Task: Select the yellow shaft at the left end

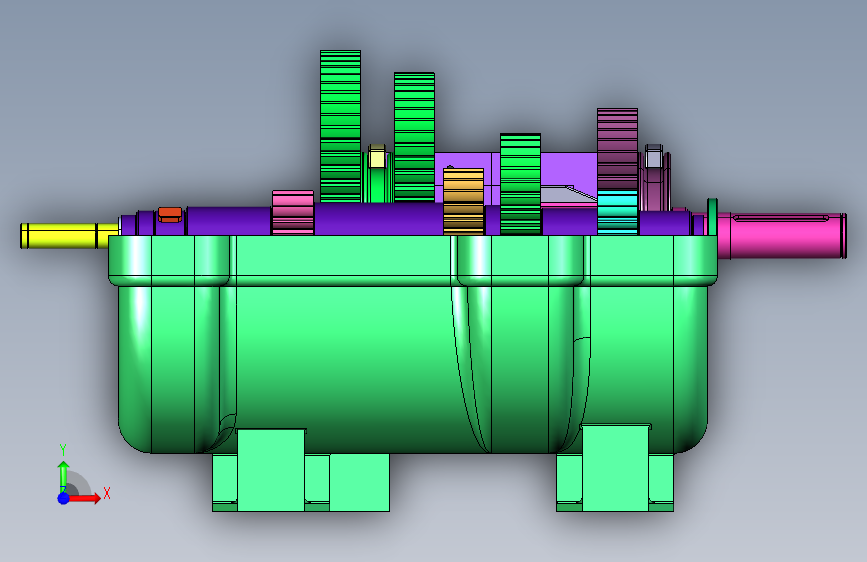Action: tap(69, 236)
